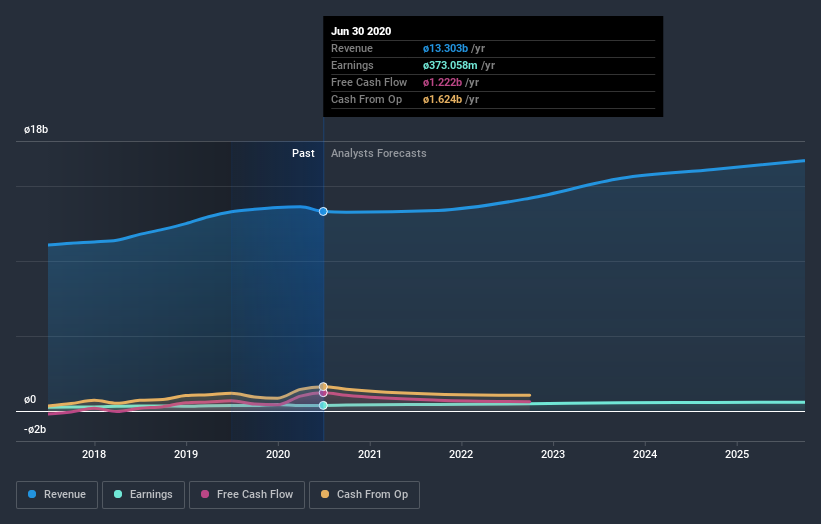Click the ø1.222b free cash flow value
The width and height of the screenshot is (821, 524).
coord(442,83)
